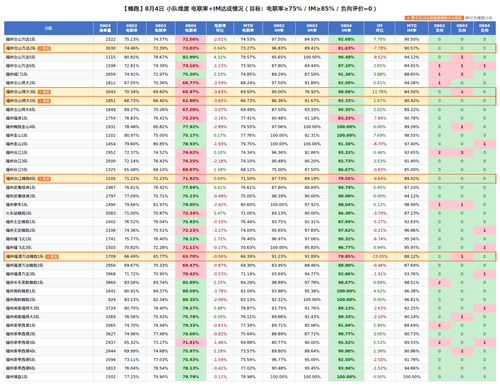Click the red 62.80% cell in the 0804 电联率 column
Image resolution: width=500 pixels, height=392 pixels.
point(191,101)
